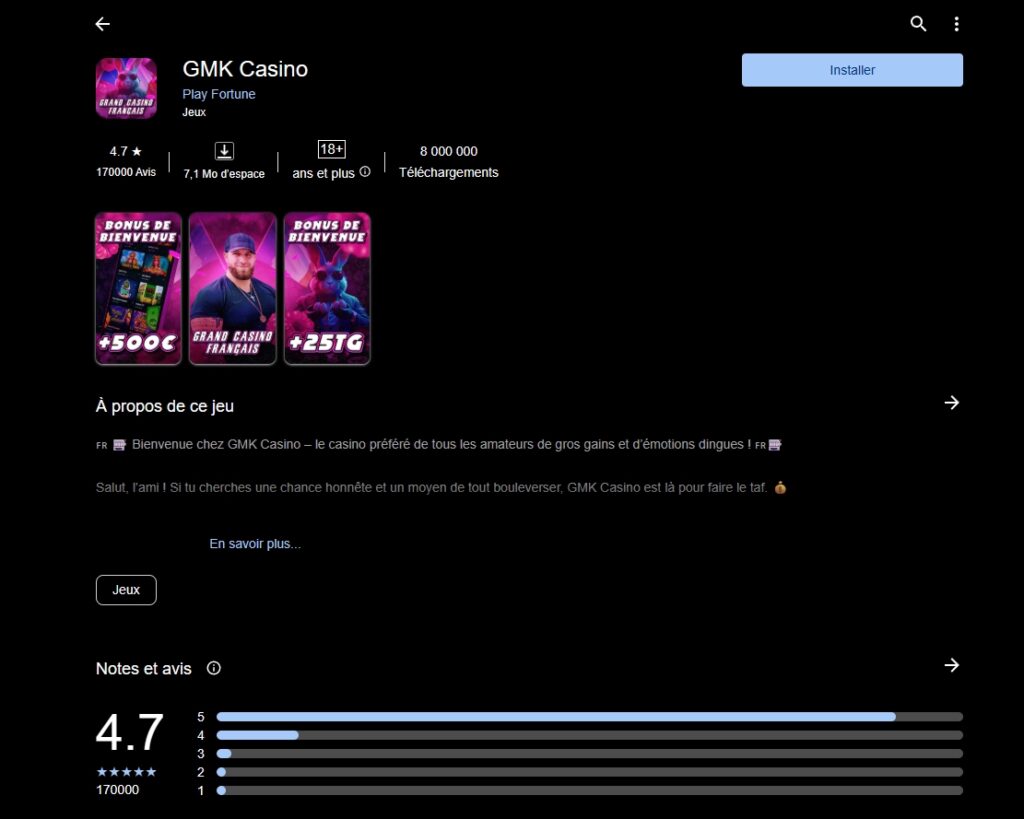Click the En savoir plus link
The image size is (1024, 819).
[255, 544]
